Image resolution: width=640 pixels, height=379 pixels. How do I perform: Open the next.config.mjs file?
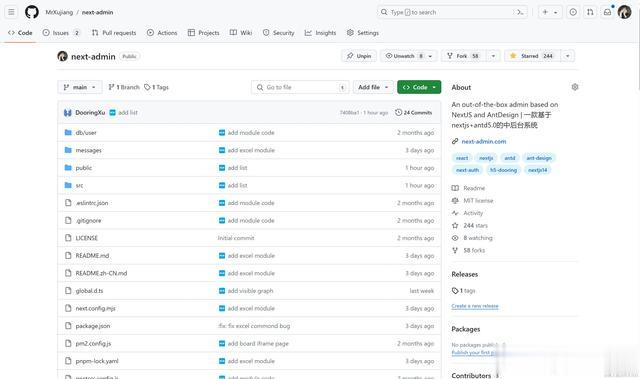coord(96,308)
